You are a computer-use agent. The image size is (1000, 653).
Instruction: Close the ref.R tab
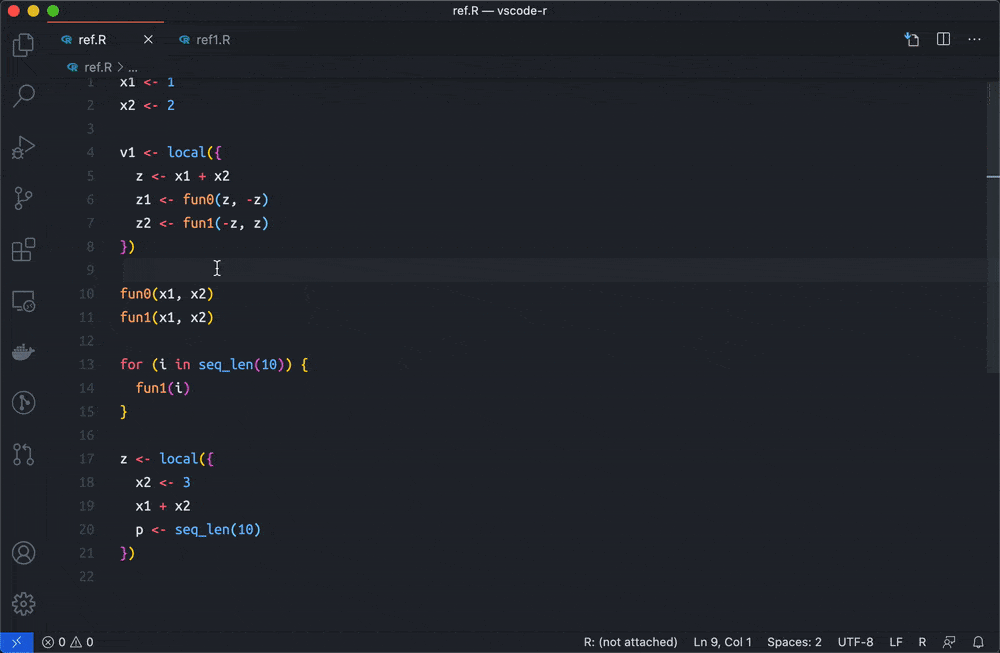tap(148, 40)
